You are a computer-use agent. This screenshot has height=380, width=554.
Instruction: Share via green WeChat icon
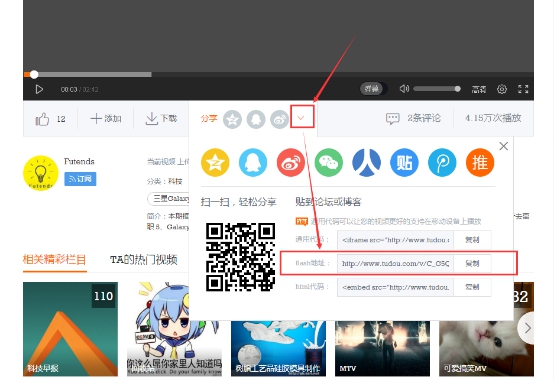(329, 163)
